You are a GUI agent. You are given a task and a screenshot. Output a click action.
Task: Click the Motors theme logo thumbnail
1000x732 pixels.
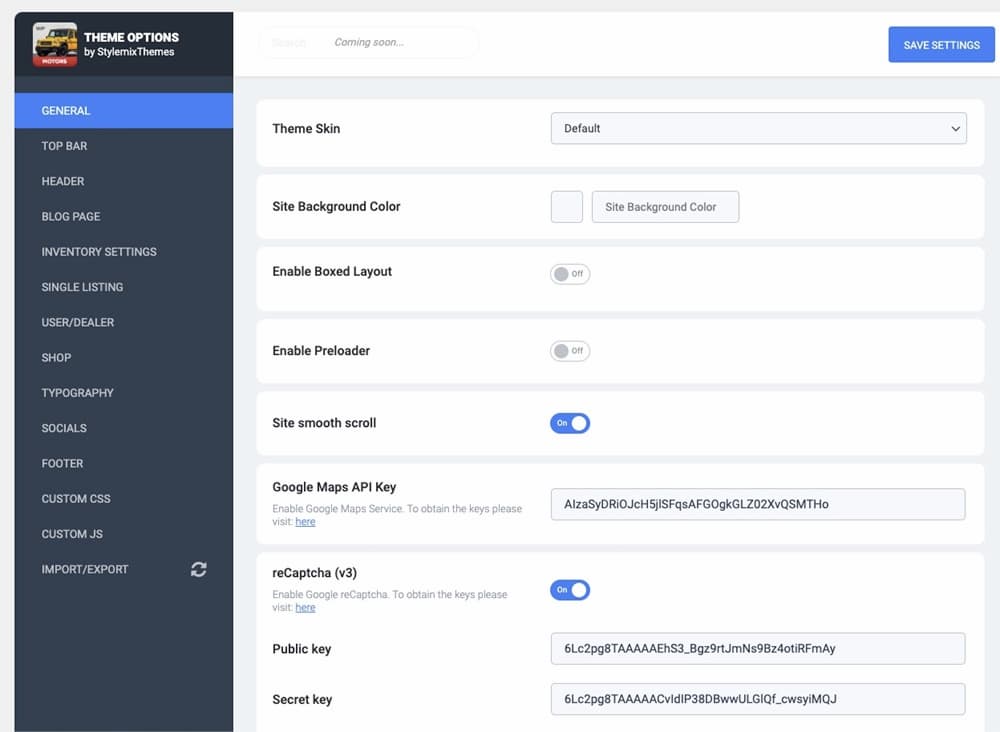(55, 44)
